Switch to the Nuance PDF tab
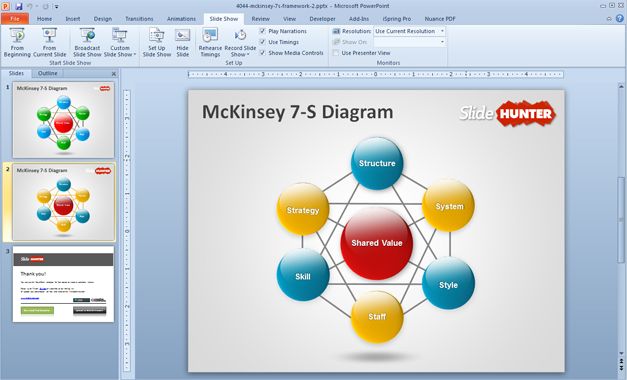Viewport: 627px width, 380px height. click(x=440, y=19)
